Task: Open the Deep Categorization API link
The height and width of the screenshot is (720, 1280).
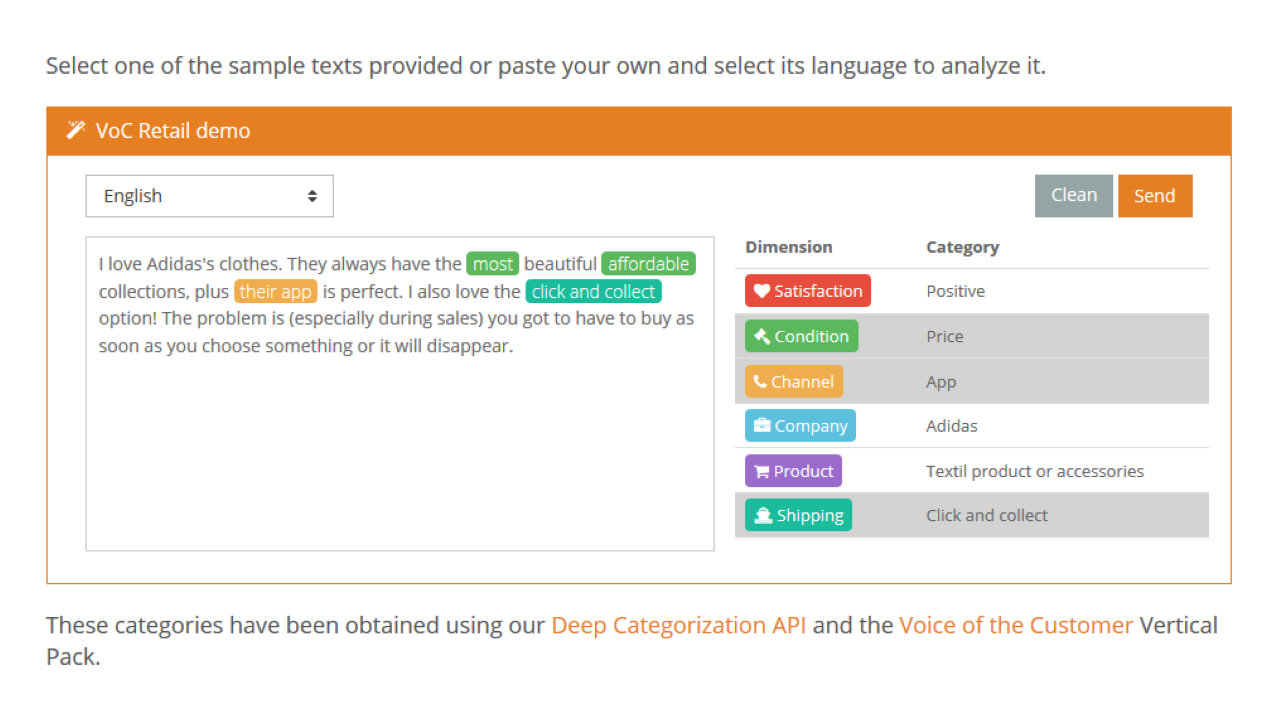Action: click(679, 626)
